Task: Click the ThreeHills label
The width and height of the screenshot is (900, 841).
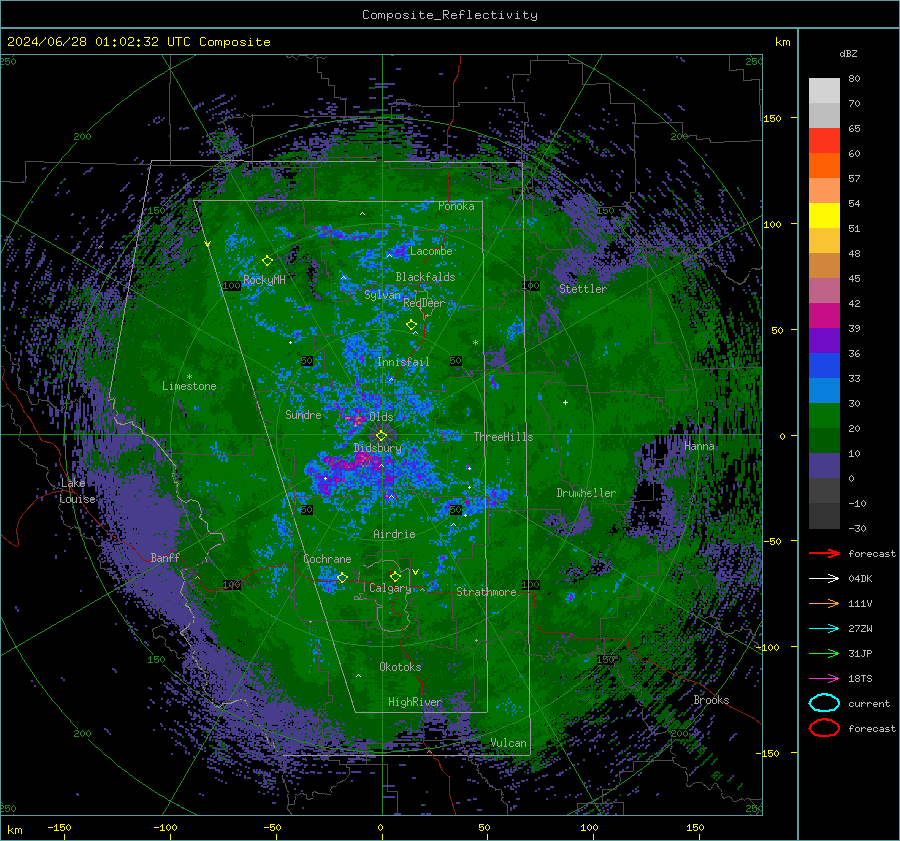Action: [503, 437]
